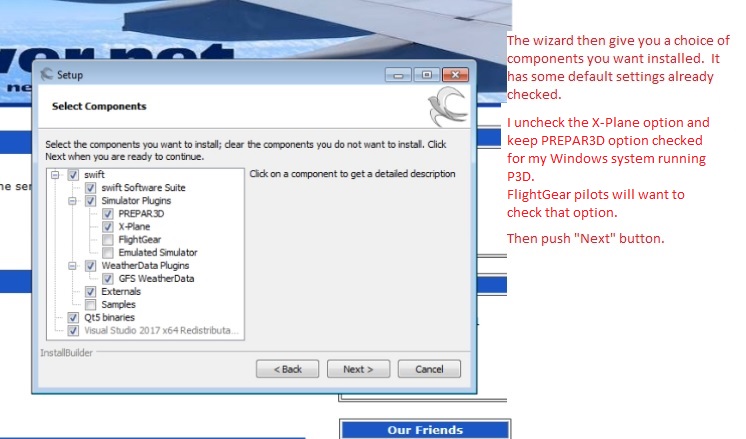Select the Qt5 binaries tree item
This screenshot has height=439, width=746.
109,317
